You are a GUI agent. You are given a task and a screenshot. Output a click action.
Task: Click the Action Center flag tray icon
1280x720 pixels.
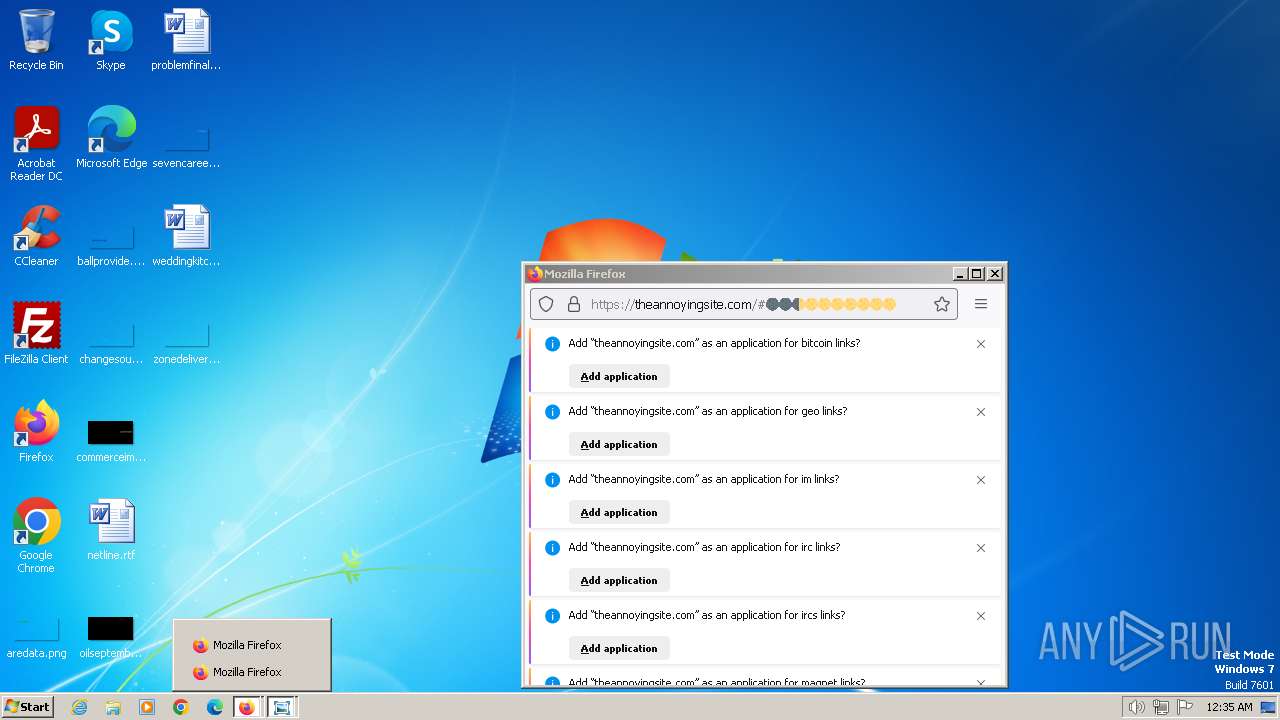1185,707
